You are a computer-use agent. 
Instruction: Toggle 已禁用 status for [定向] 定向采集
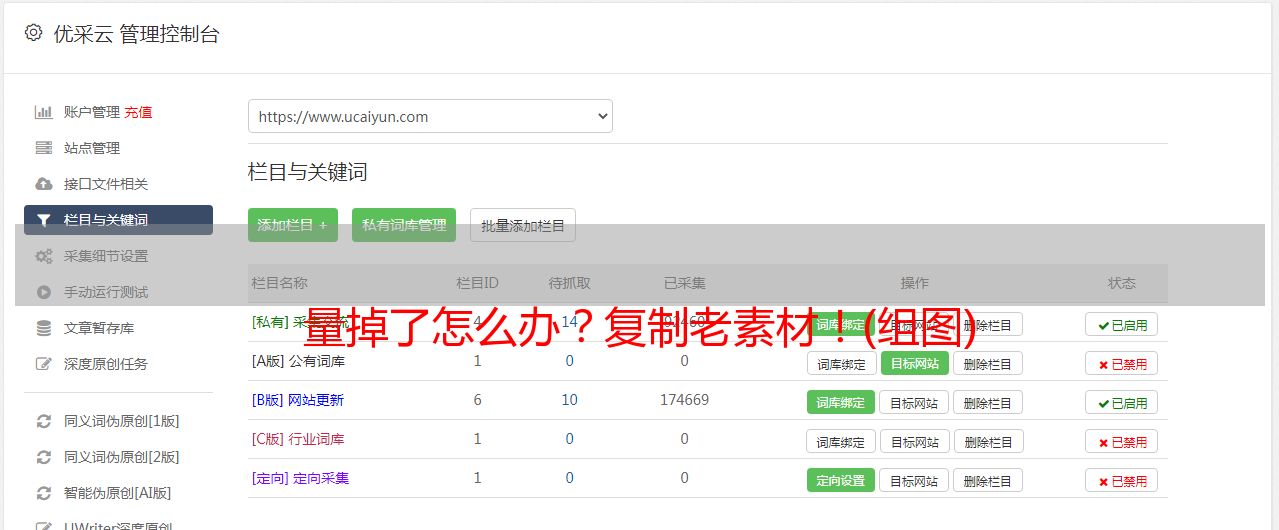point(1122,480)
